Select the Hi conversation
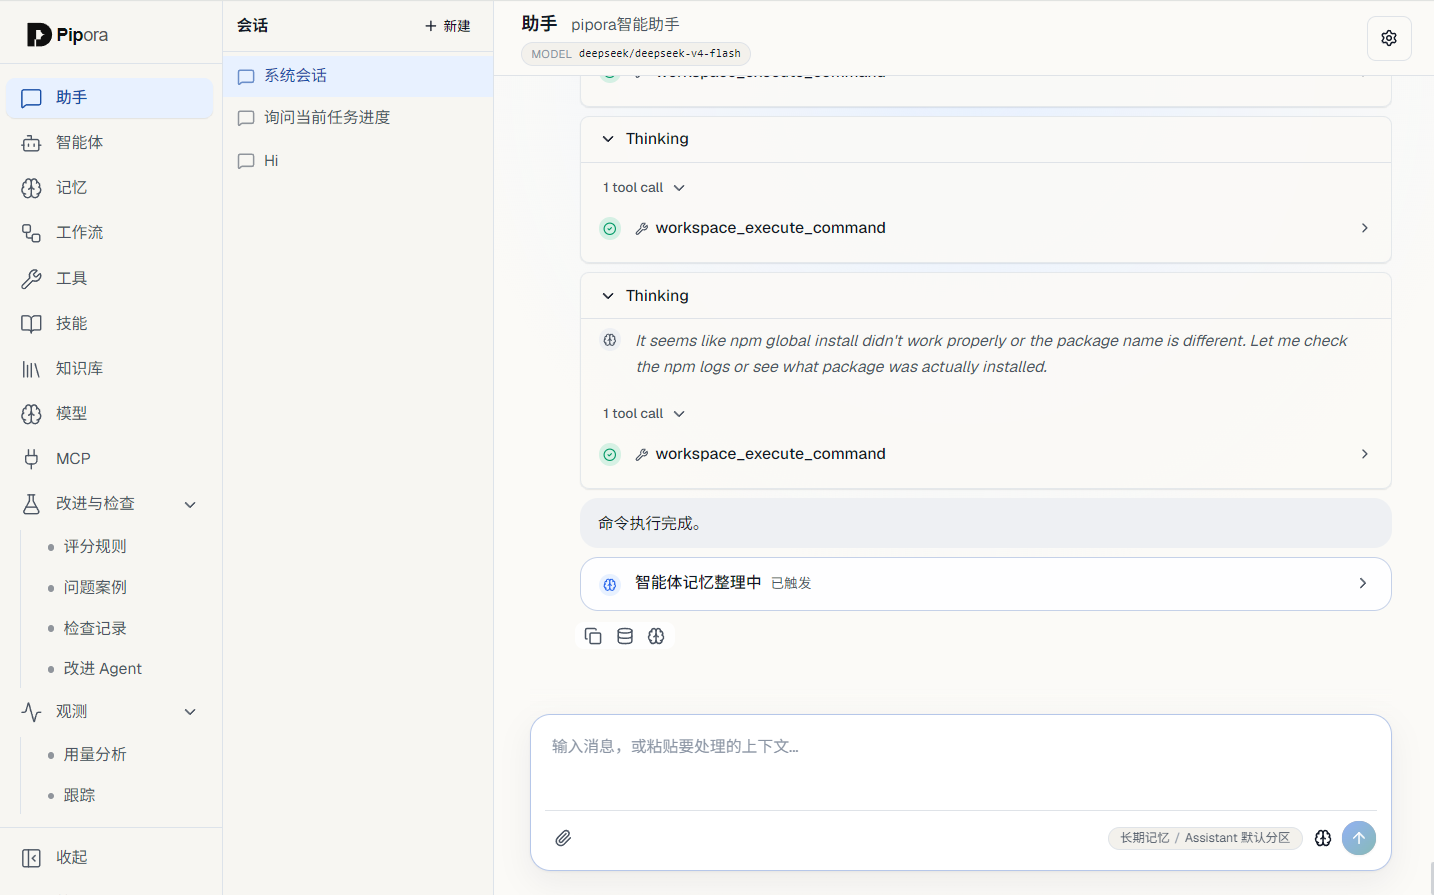Viewport: 1434px width, 895px height. [x=358, y=161]
